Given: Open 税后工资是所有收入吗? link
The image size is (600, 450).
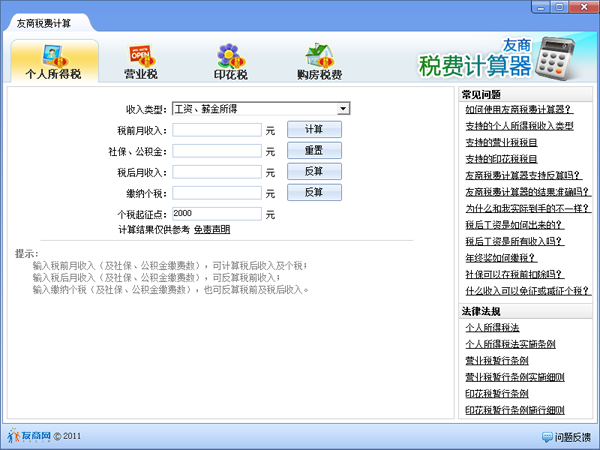Looking at the screenshot, I should click(515, 241).
